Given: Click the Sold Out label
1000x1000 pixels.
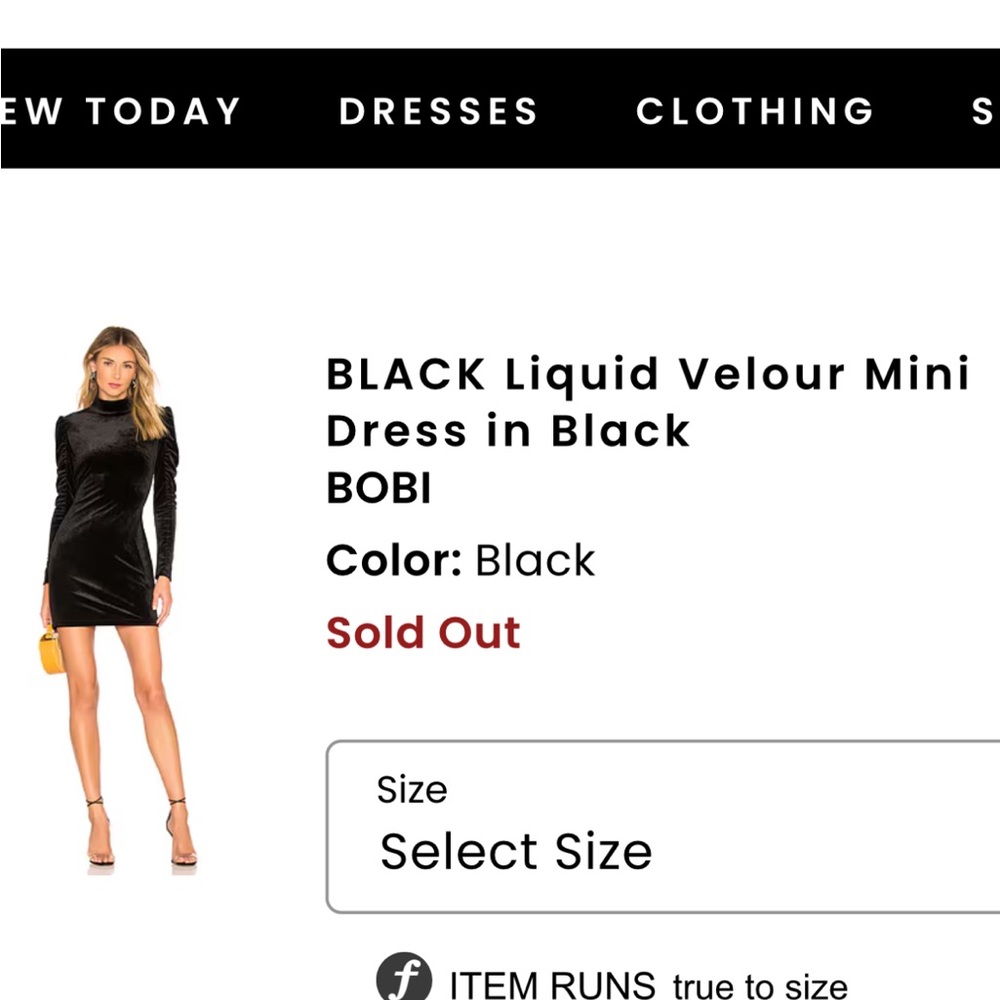Looking at the screenshot, I should [x=422, y=632].
